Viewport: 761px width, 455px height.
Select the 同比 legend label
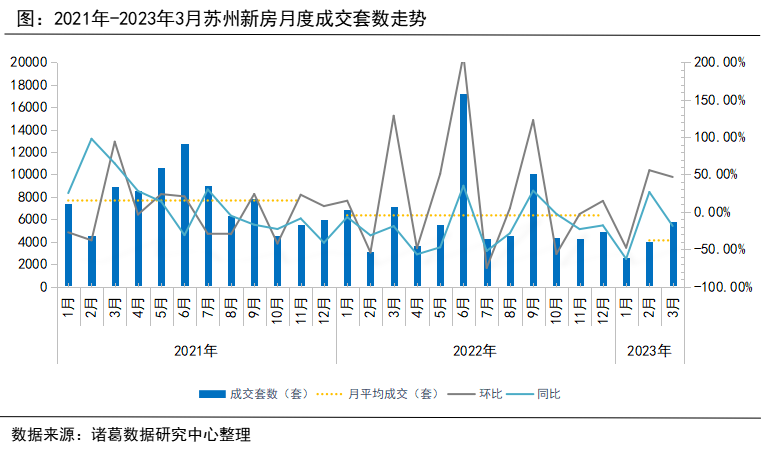[548, 394]
